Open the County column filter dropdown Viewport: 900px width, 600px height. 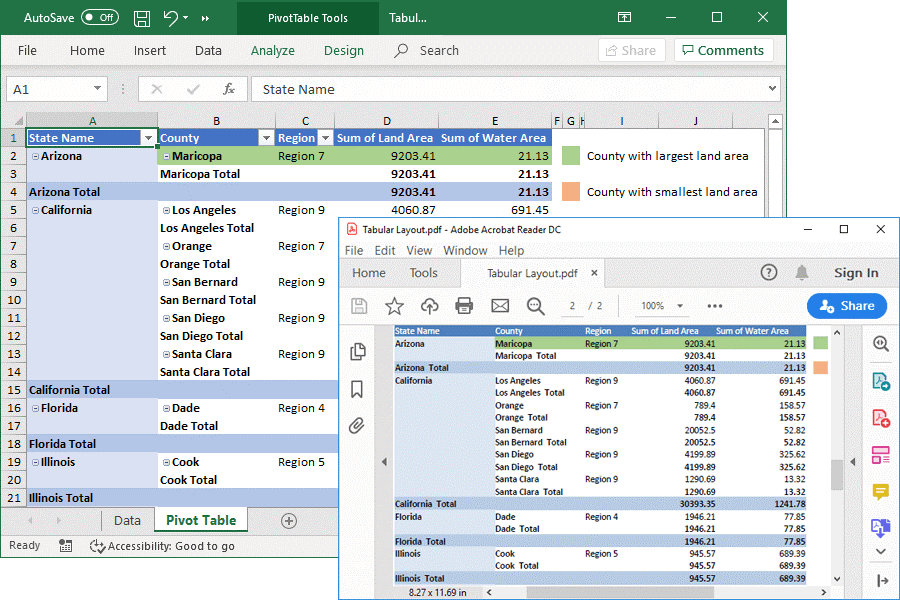(265, 138)
